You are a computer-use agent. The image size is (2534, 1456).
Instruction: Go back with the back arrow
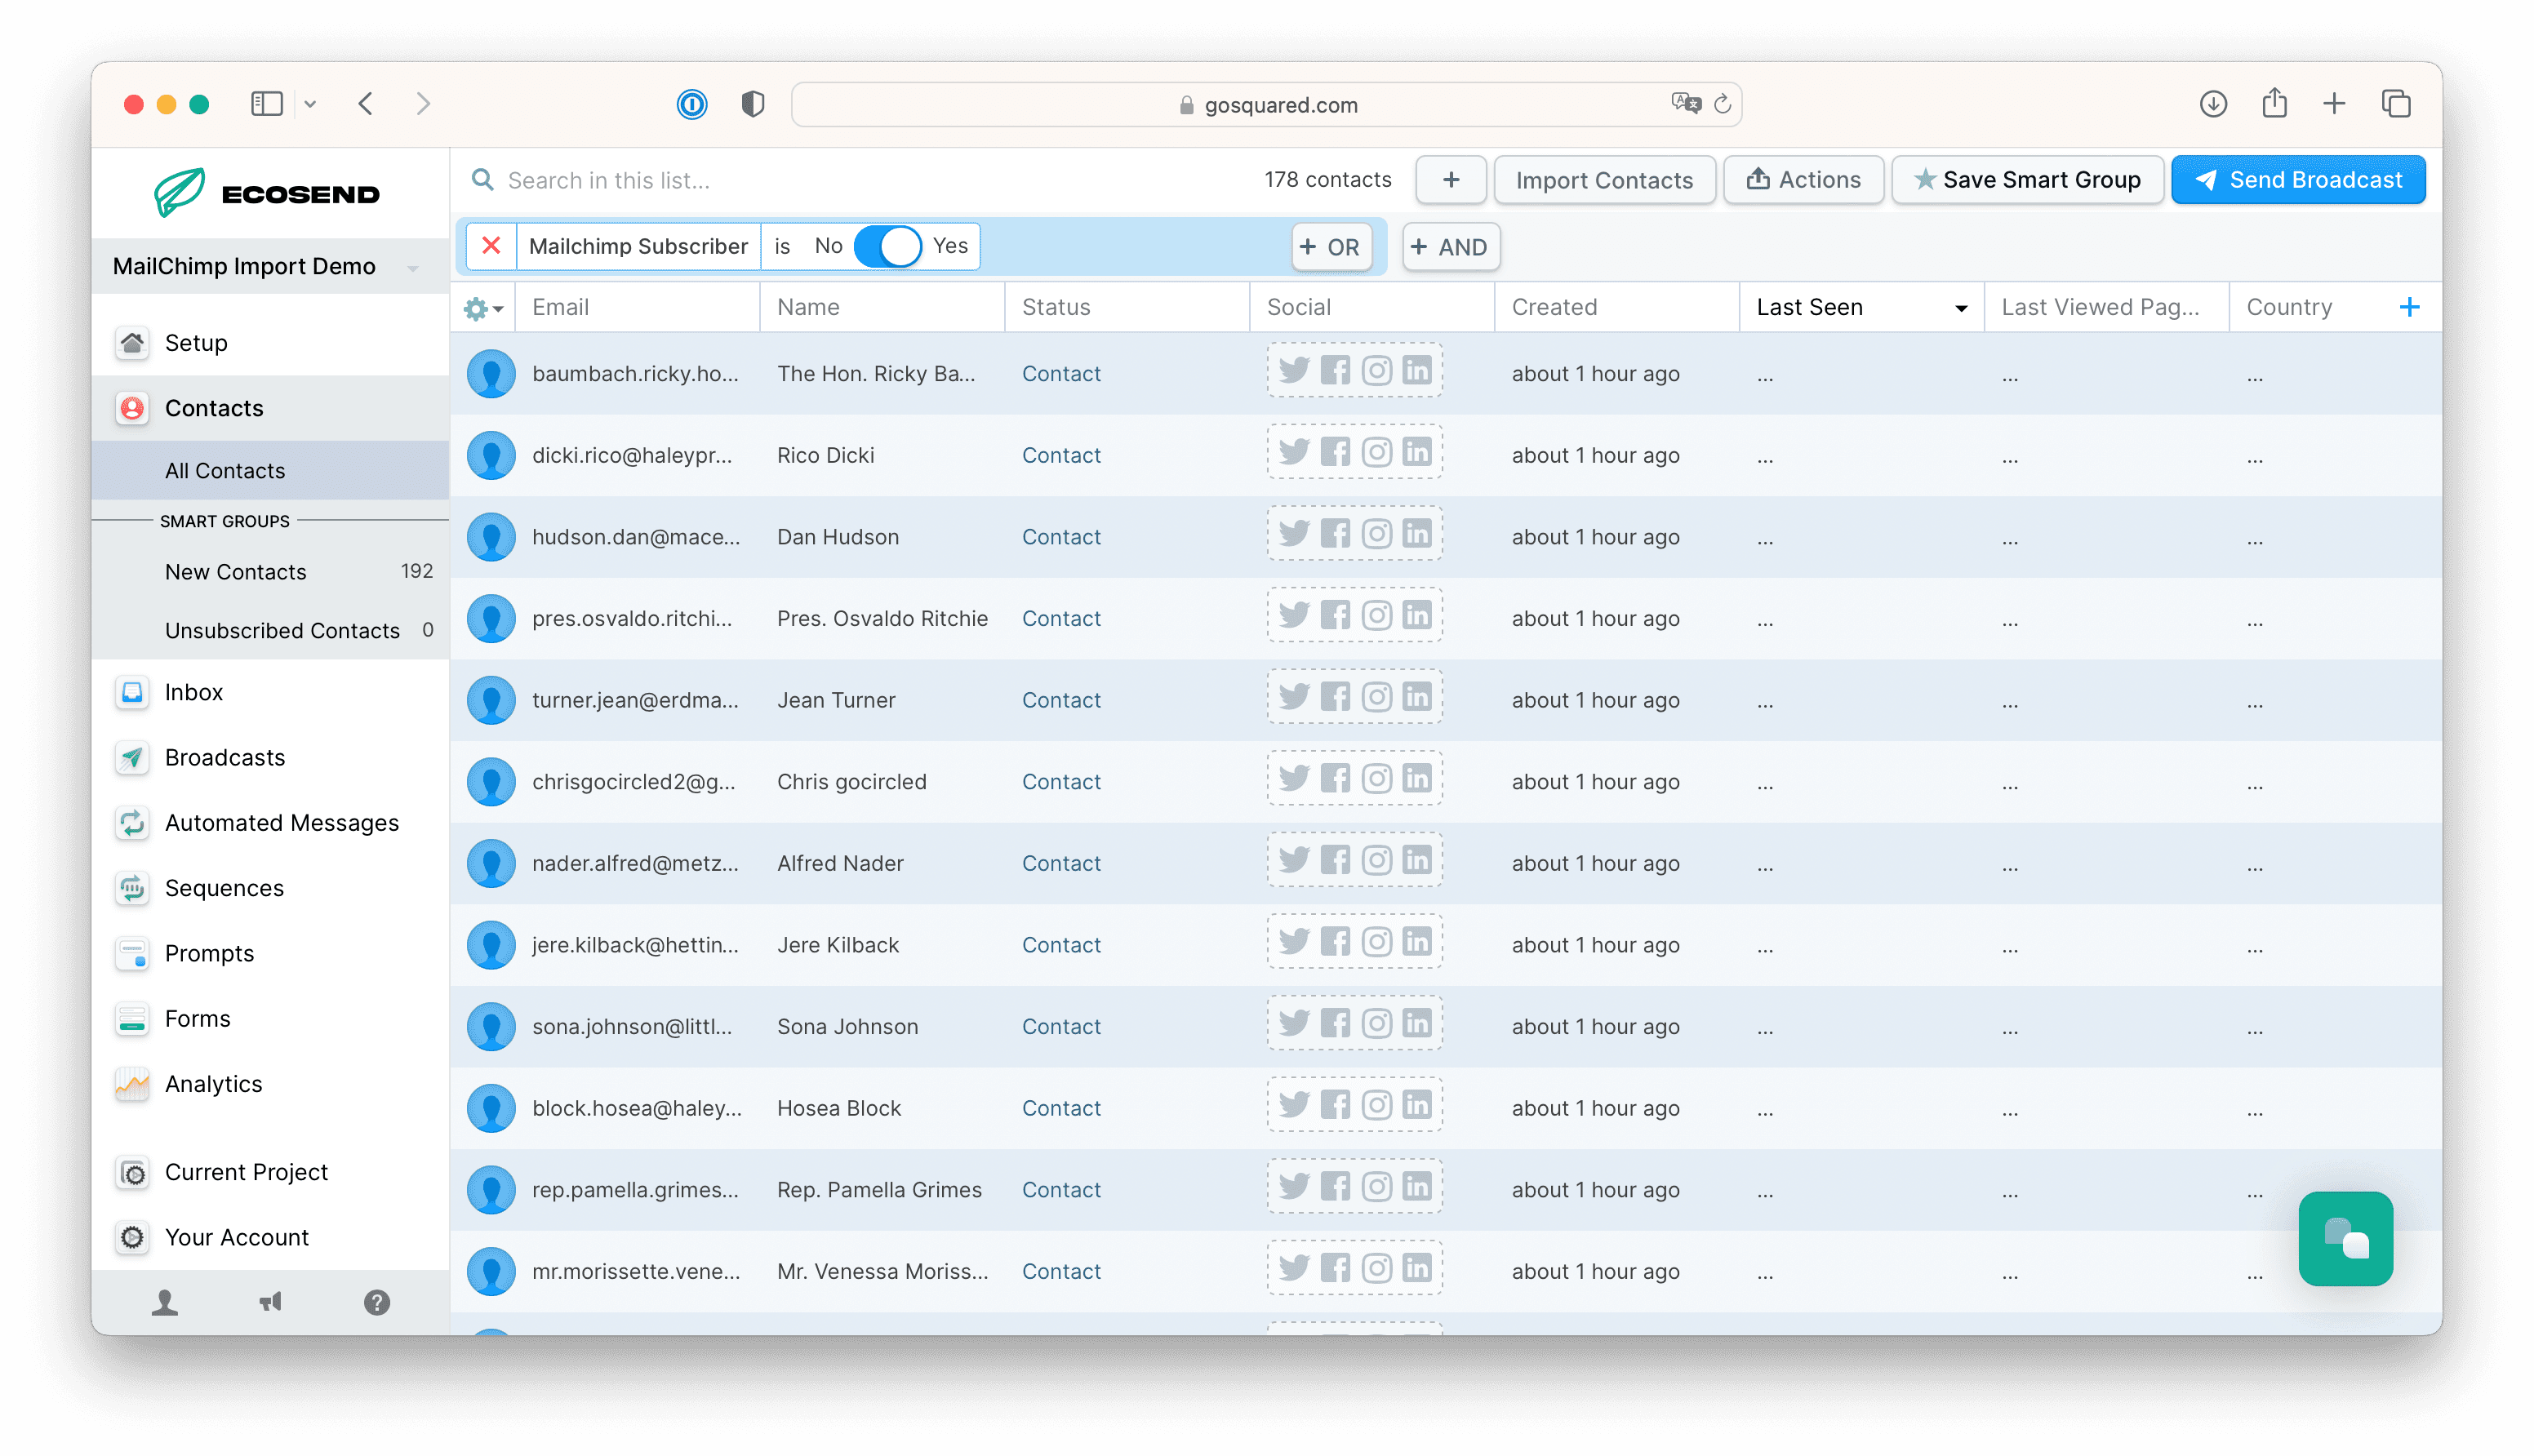click(366, 104)
